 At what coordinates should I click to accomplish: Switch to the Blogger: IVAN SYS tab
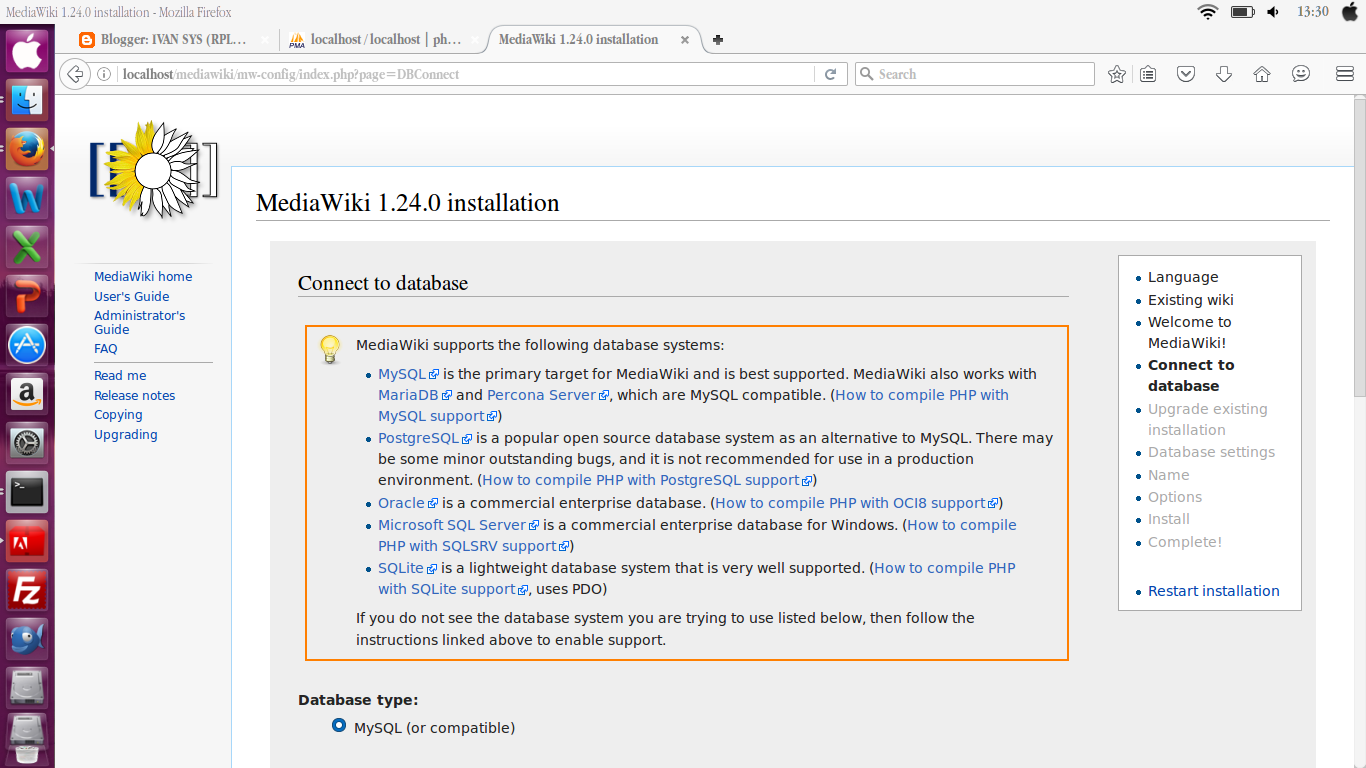tap(174, 40)
